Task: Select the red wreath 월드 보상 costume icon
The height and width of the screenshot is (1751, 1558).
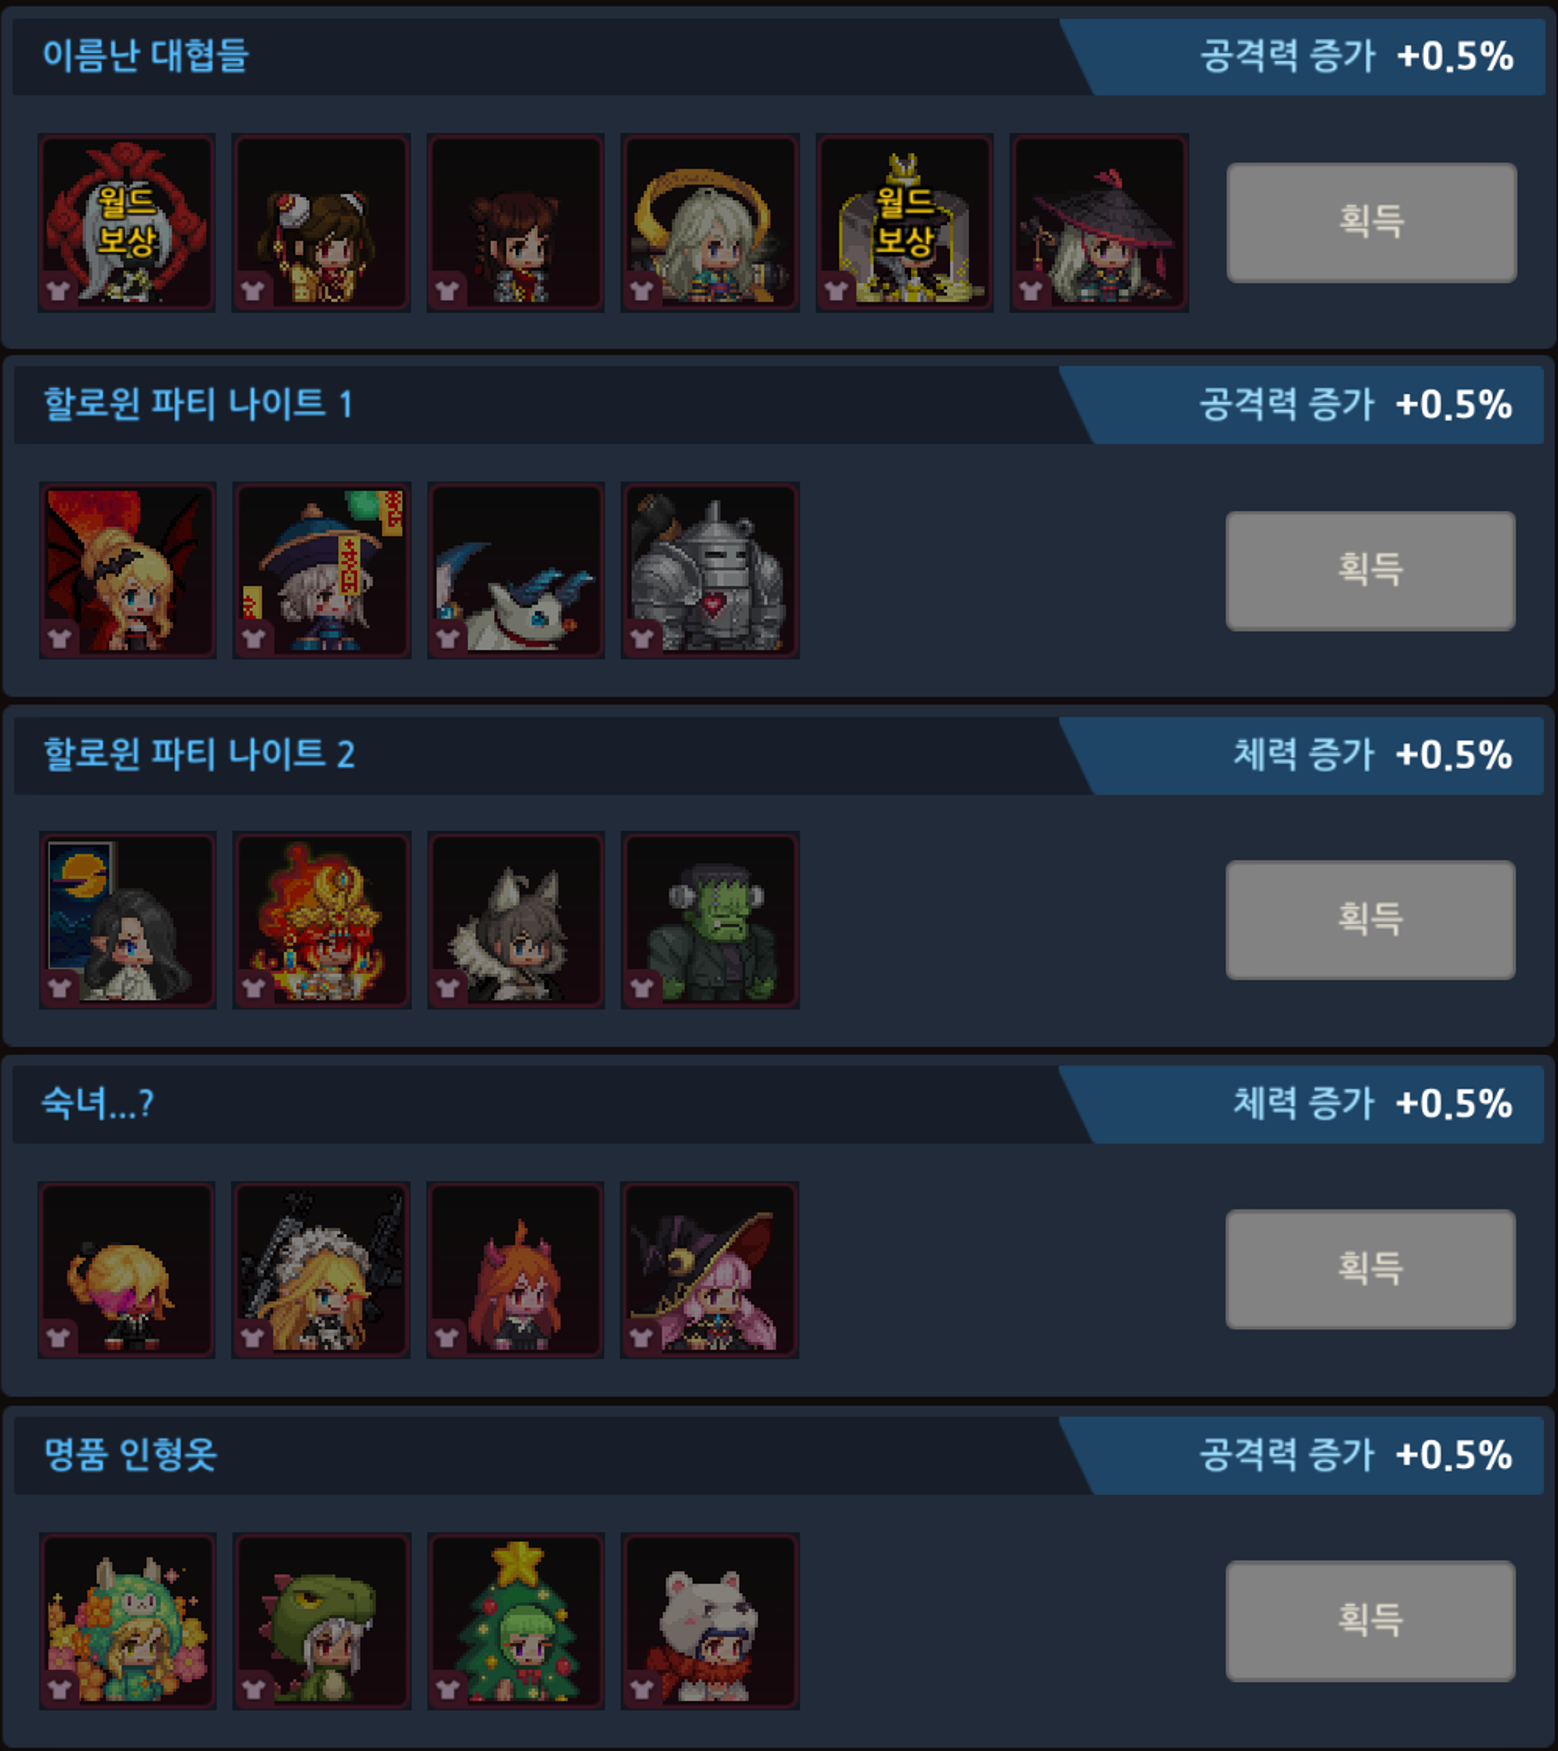Action: pyautogui.click(x=127, y=223)
